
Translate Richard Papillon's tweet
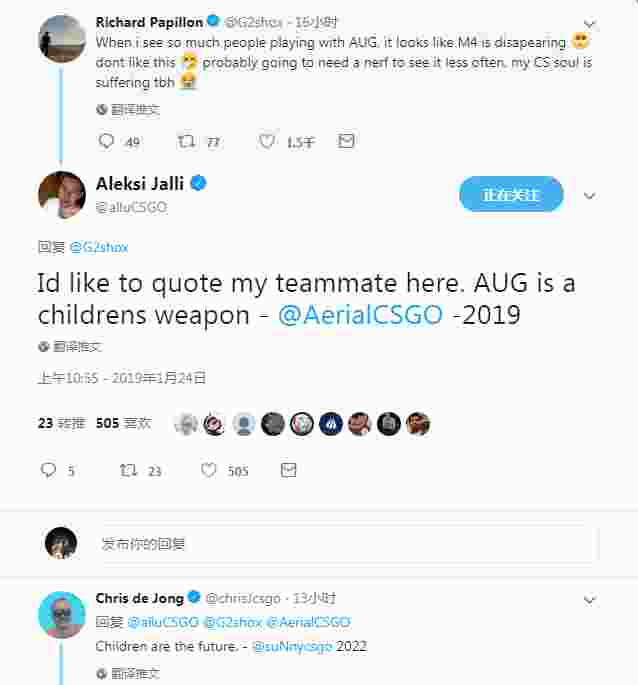coord(128,110)
